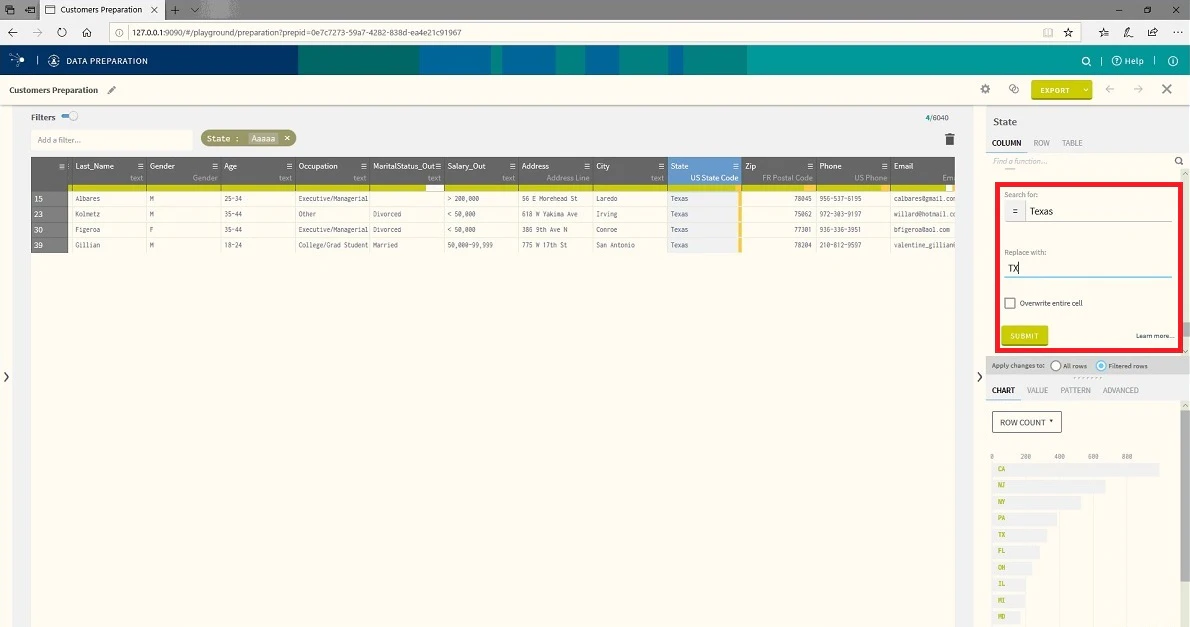Open the Learn more link

pos(1154,336)
